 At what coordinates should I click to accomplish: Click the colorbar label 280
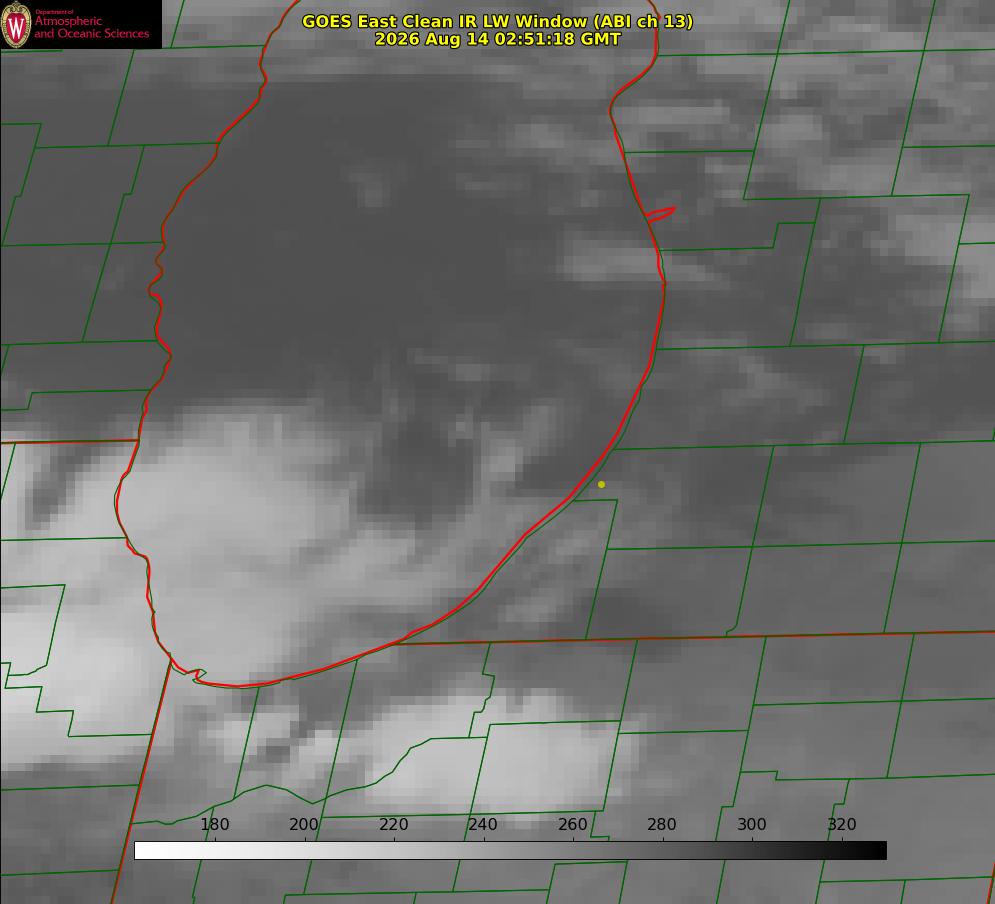(x=662, y=824)
